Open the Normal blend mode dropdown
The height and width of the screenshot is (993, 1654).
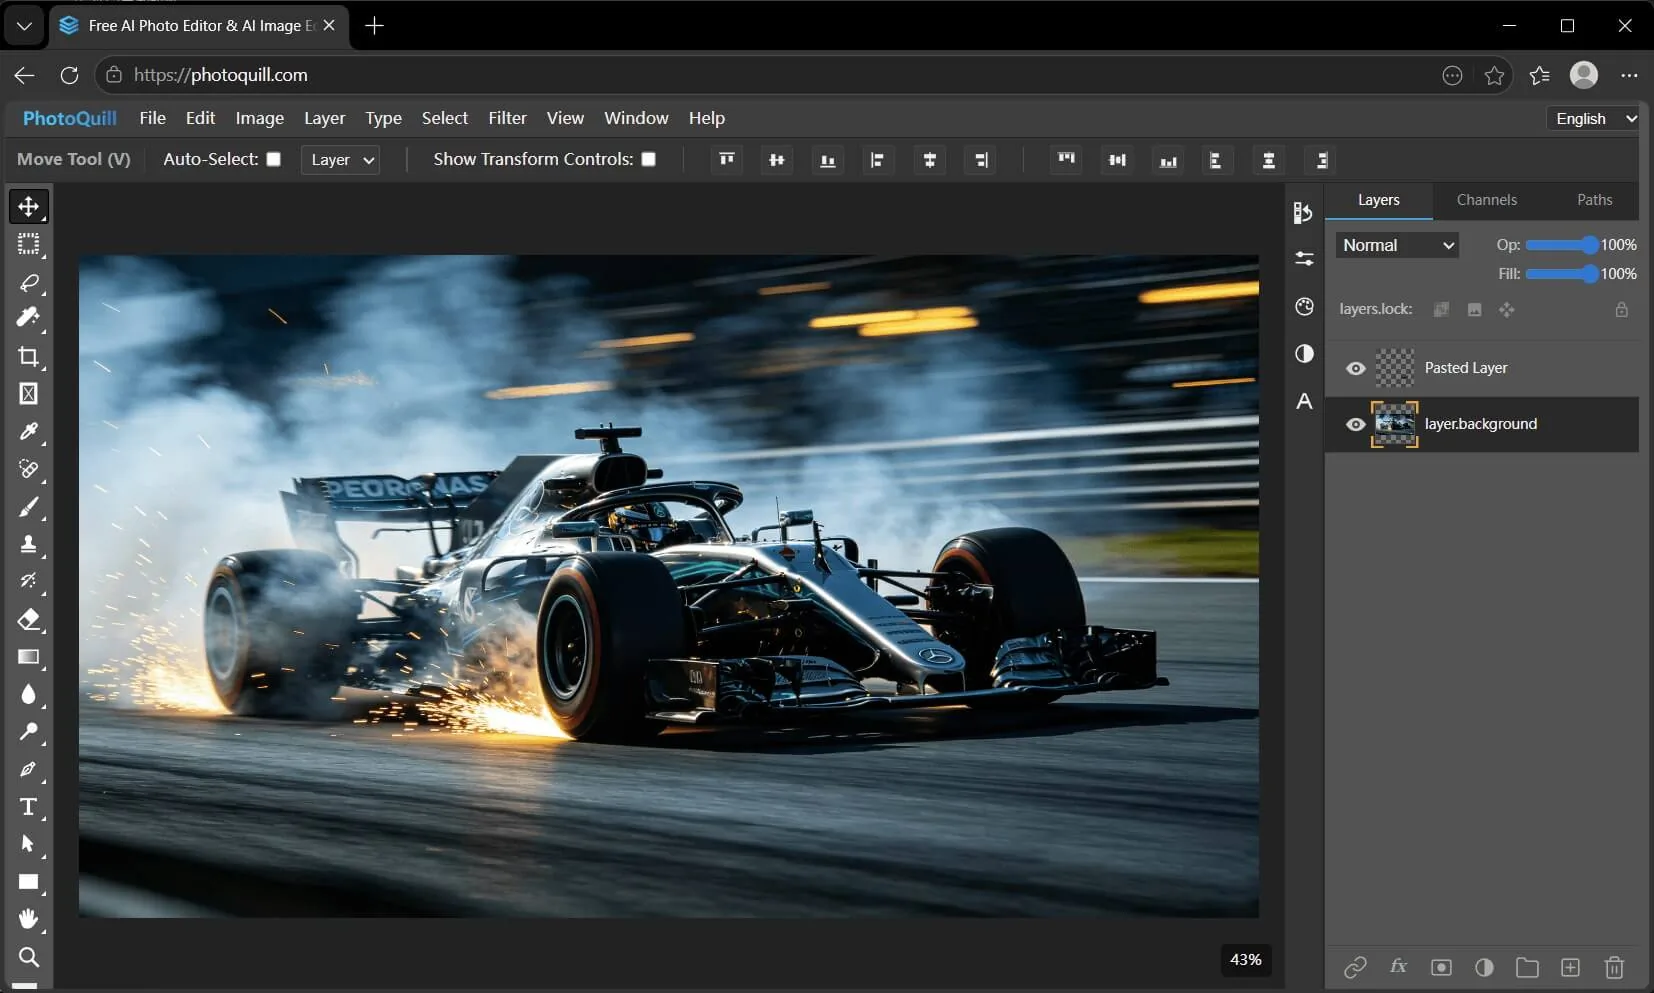tap(1397, 245)
